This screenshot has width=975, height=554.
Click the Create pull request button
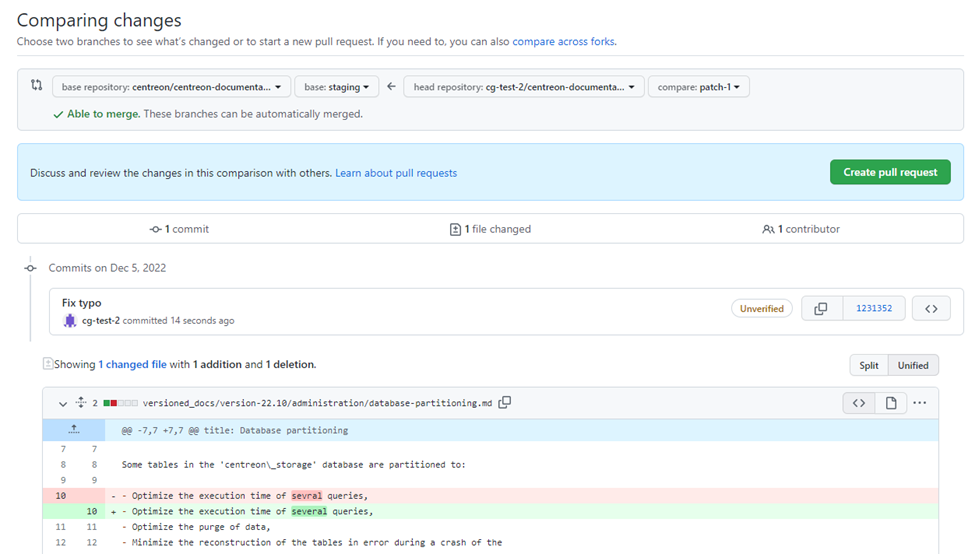[x=889, y=172]
